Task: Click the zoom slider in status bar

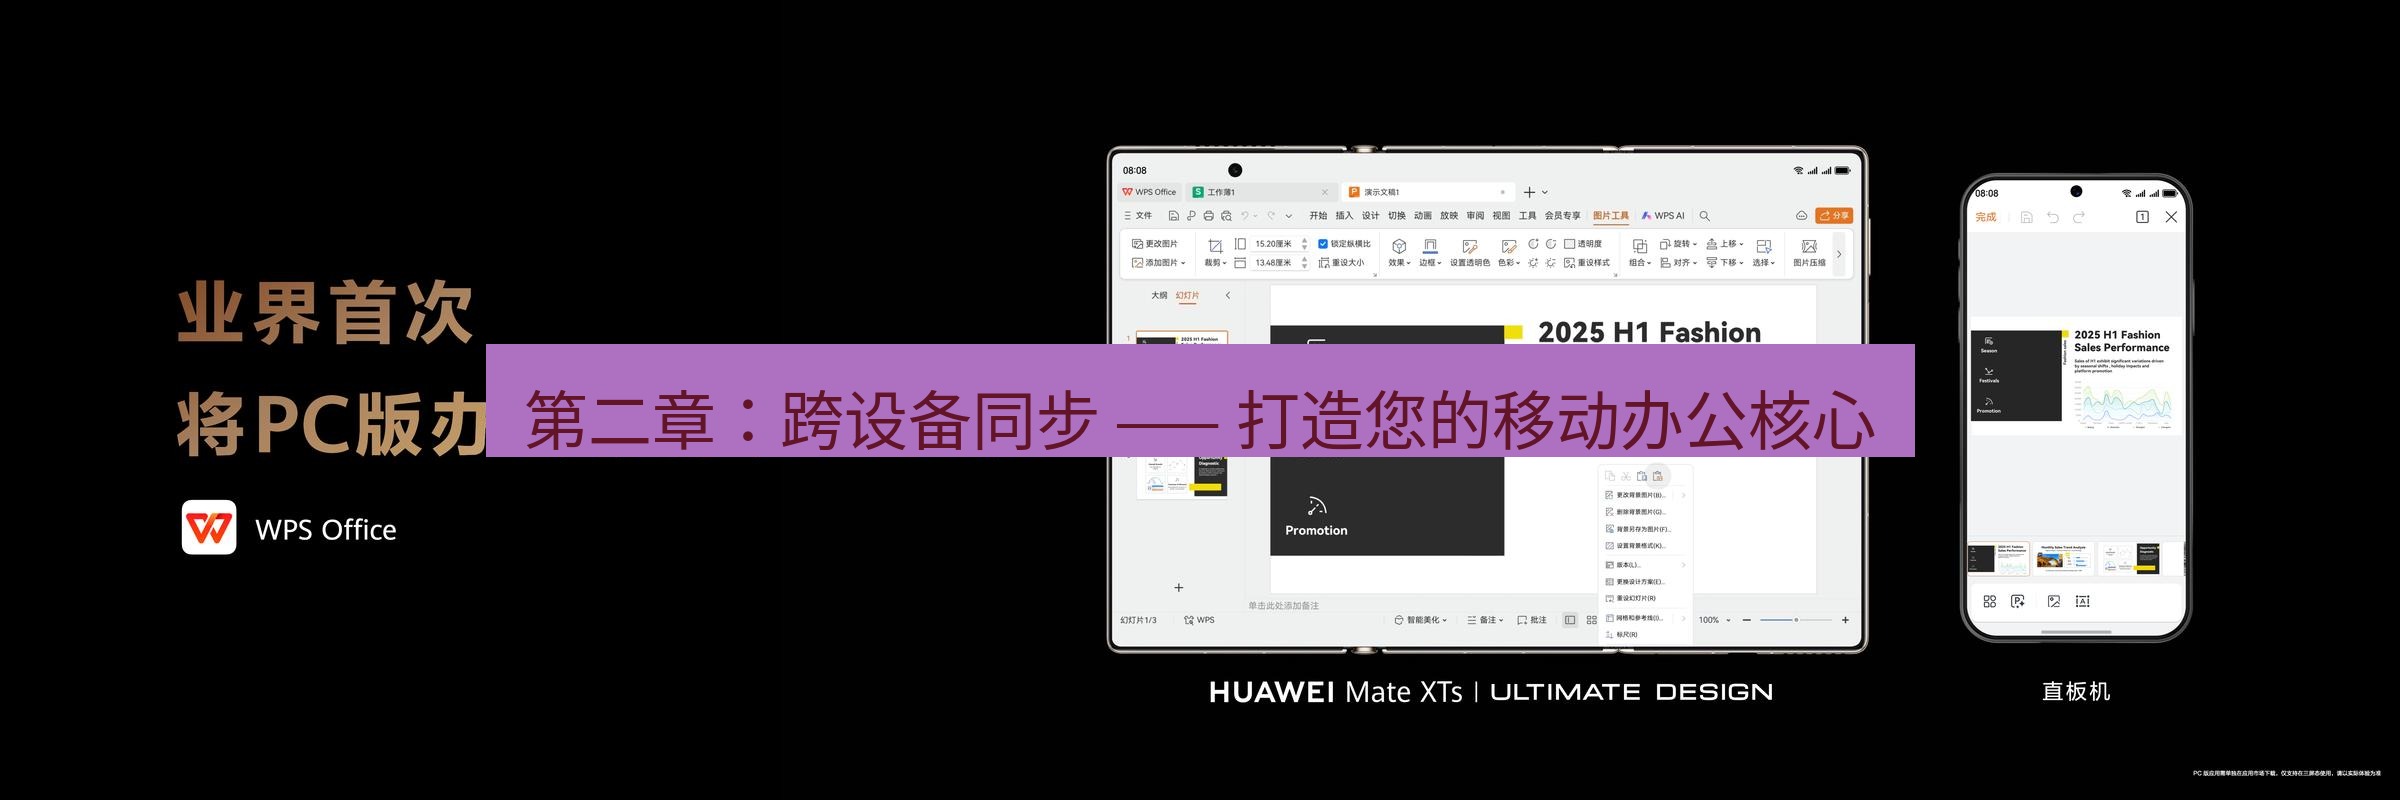Action: [1796, 620]
